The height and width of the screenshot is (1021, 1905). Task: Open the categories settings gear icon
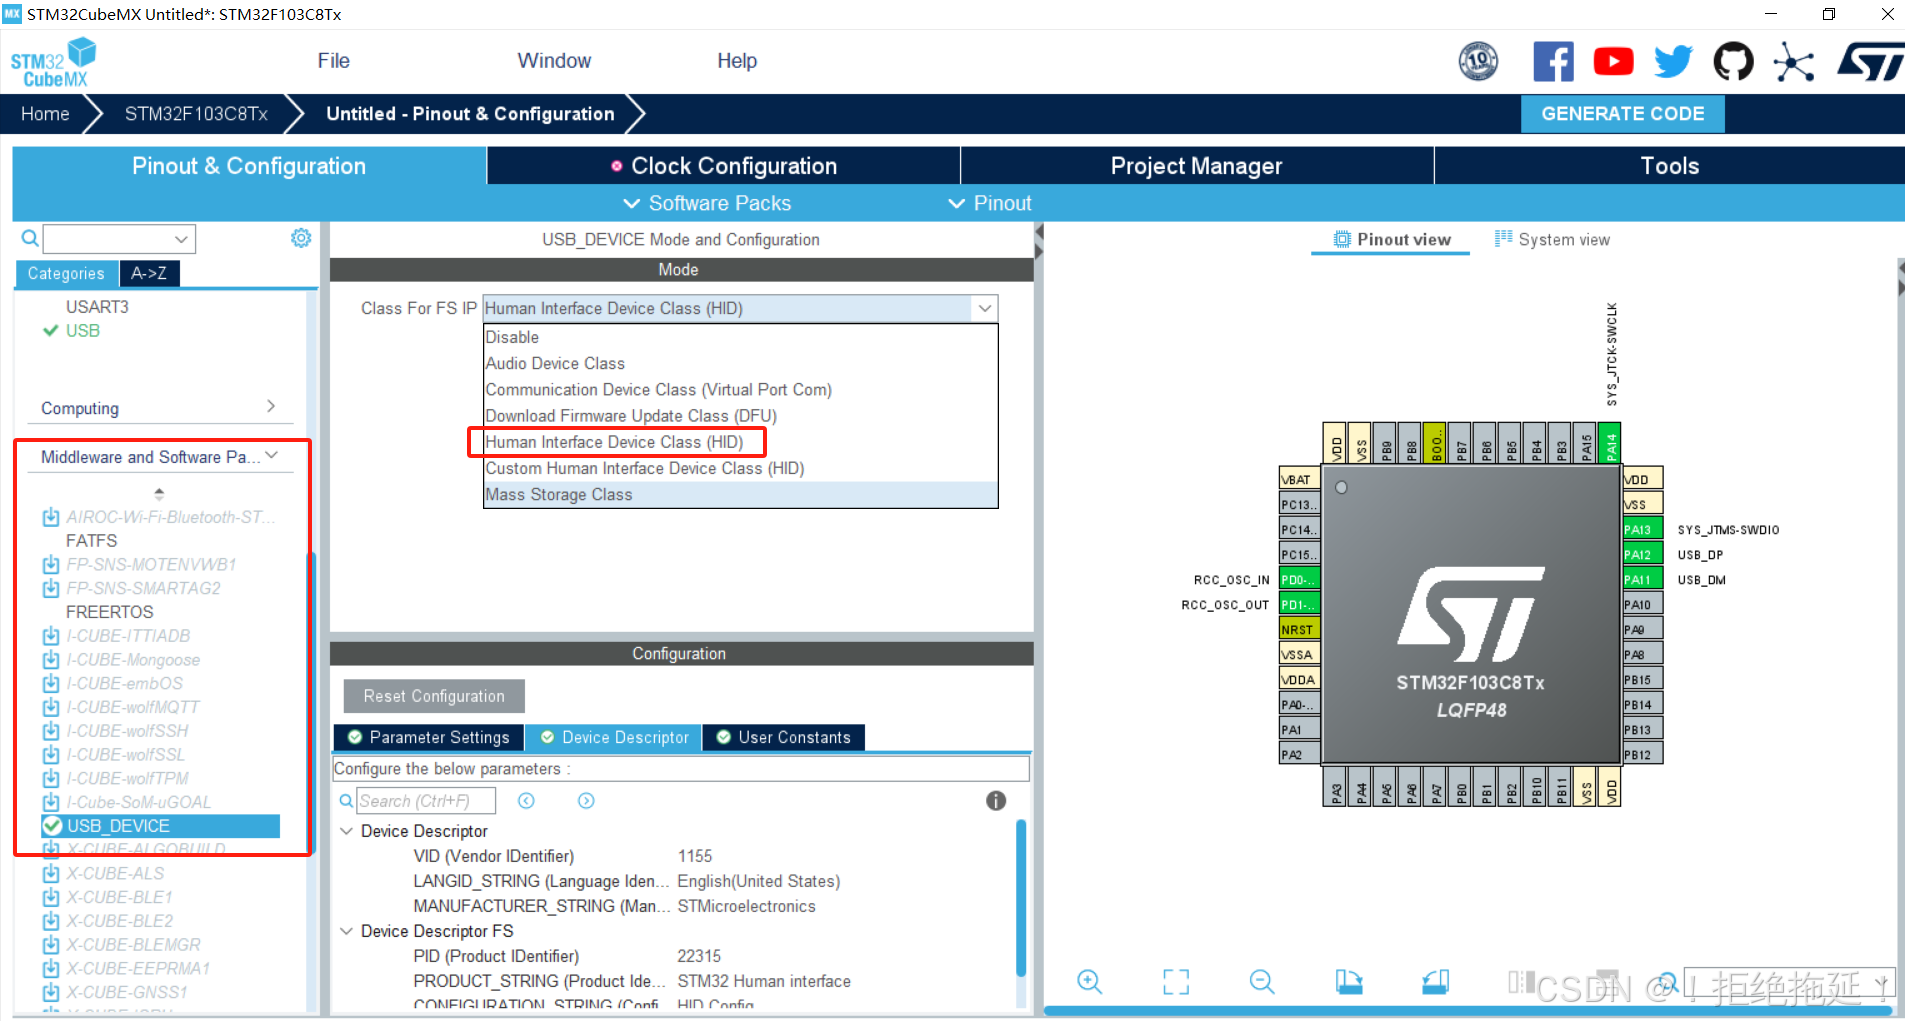click(x=301, y=238)
